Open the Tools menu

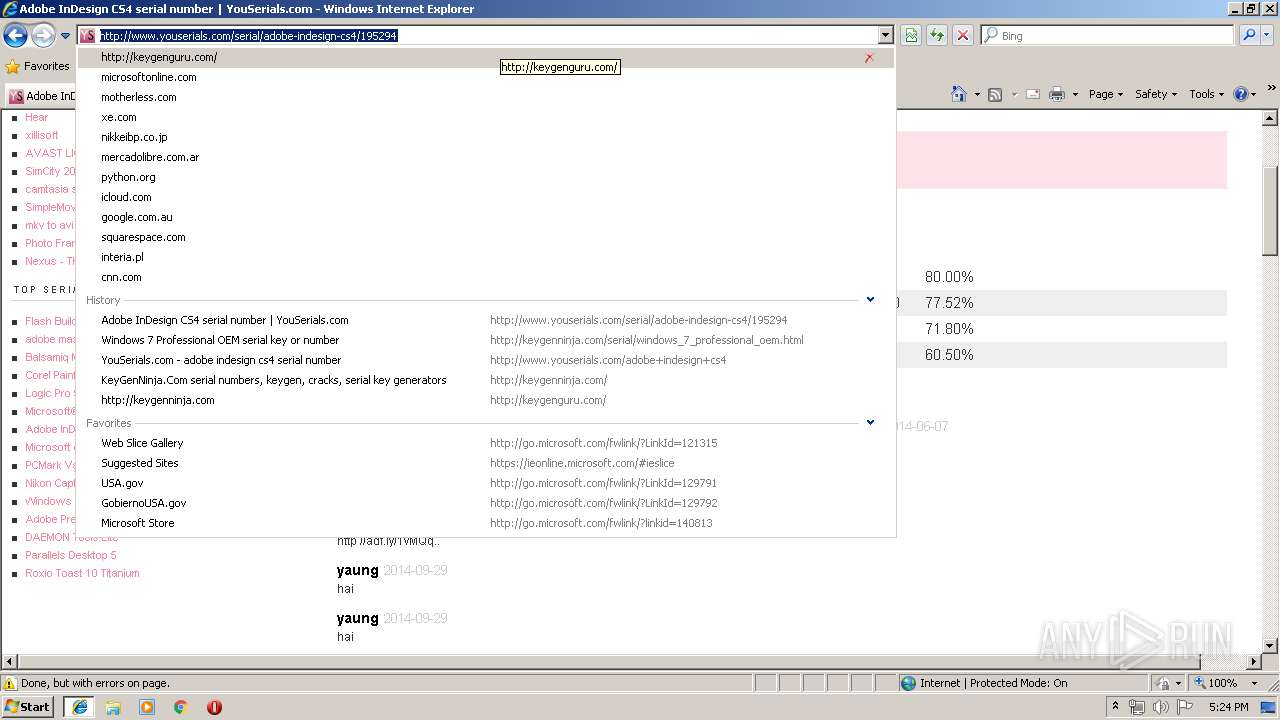click(1207, 94)
